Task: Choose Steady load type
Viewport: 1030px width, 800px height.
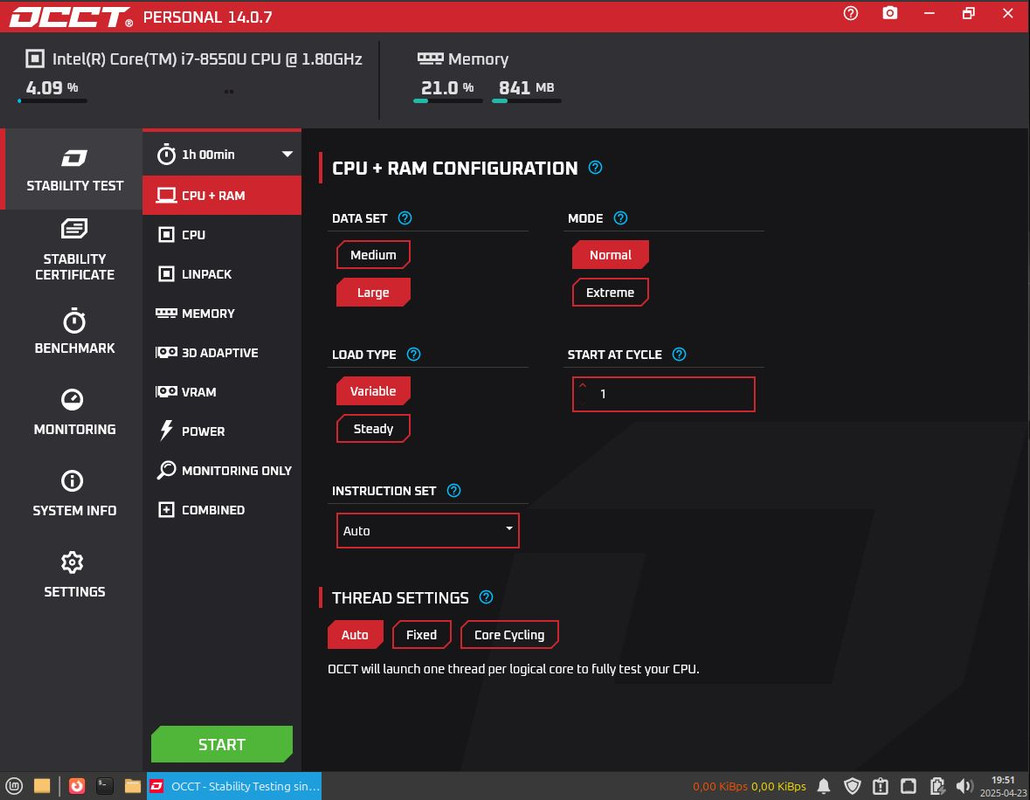Action: click(373, 428)
